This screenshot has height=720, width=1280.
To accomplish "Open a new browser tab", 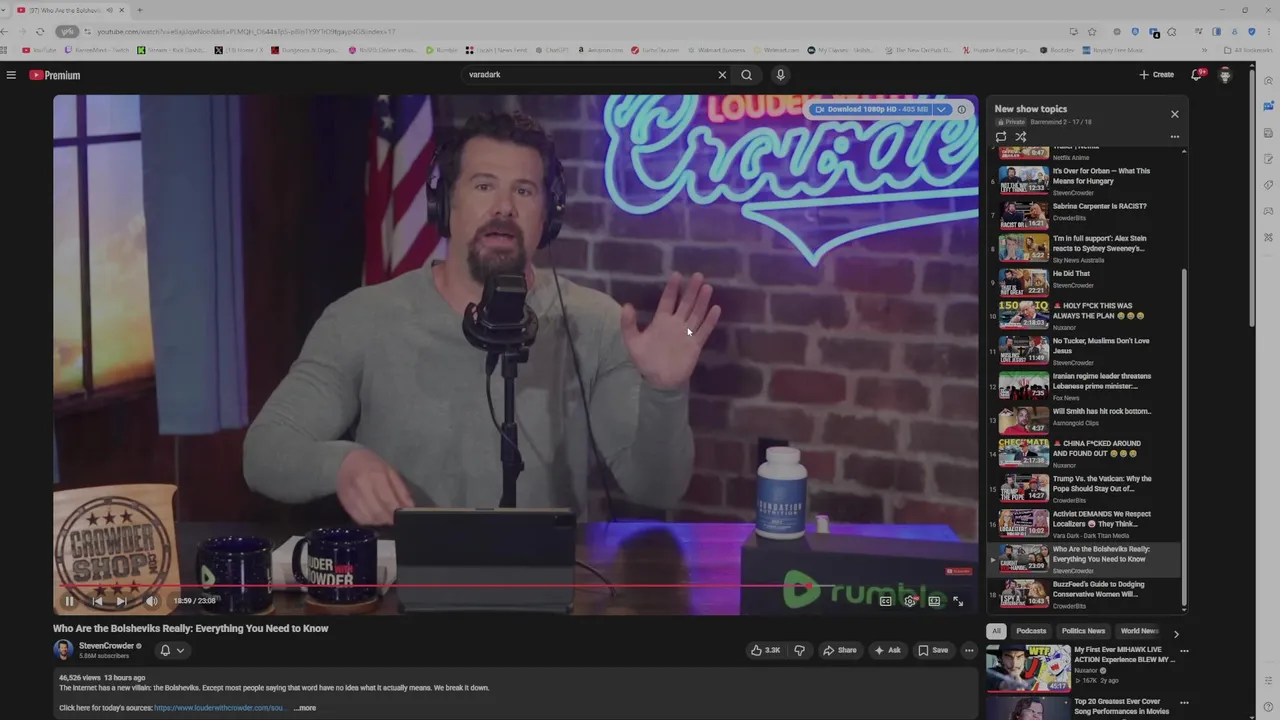I will [x=139, y=10].
